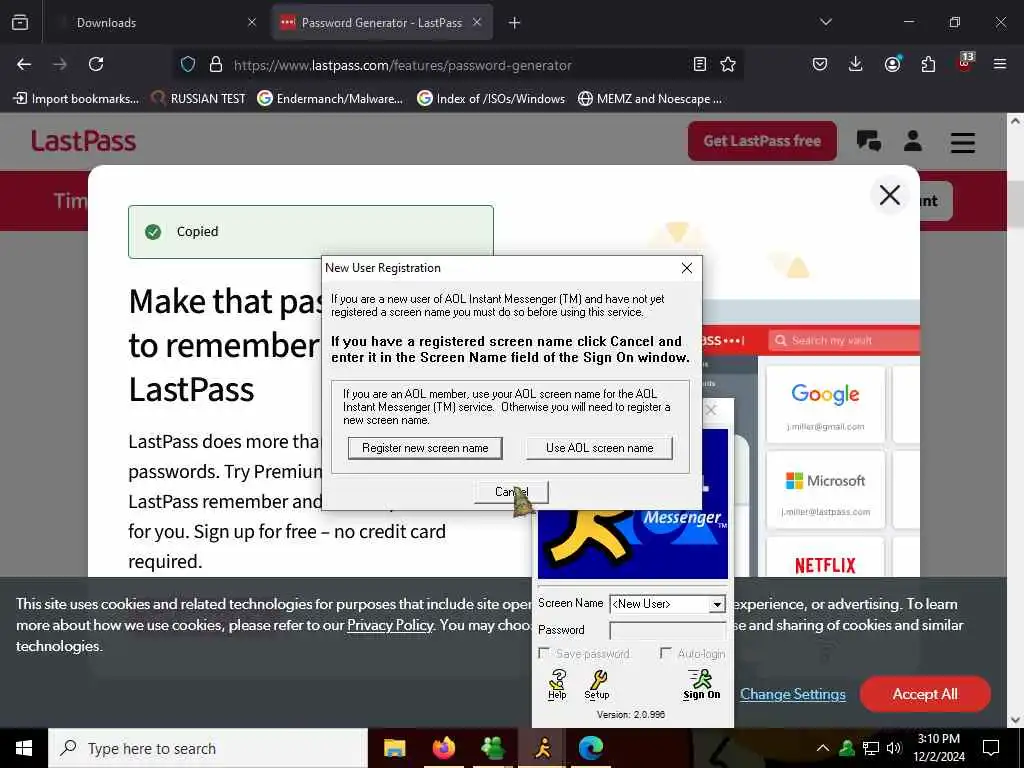Open LastPass chat bubbles icon
The width and height of the screenshot is (1024, 768).
(869, 141)
